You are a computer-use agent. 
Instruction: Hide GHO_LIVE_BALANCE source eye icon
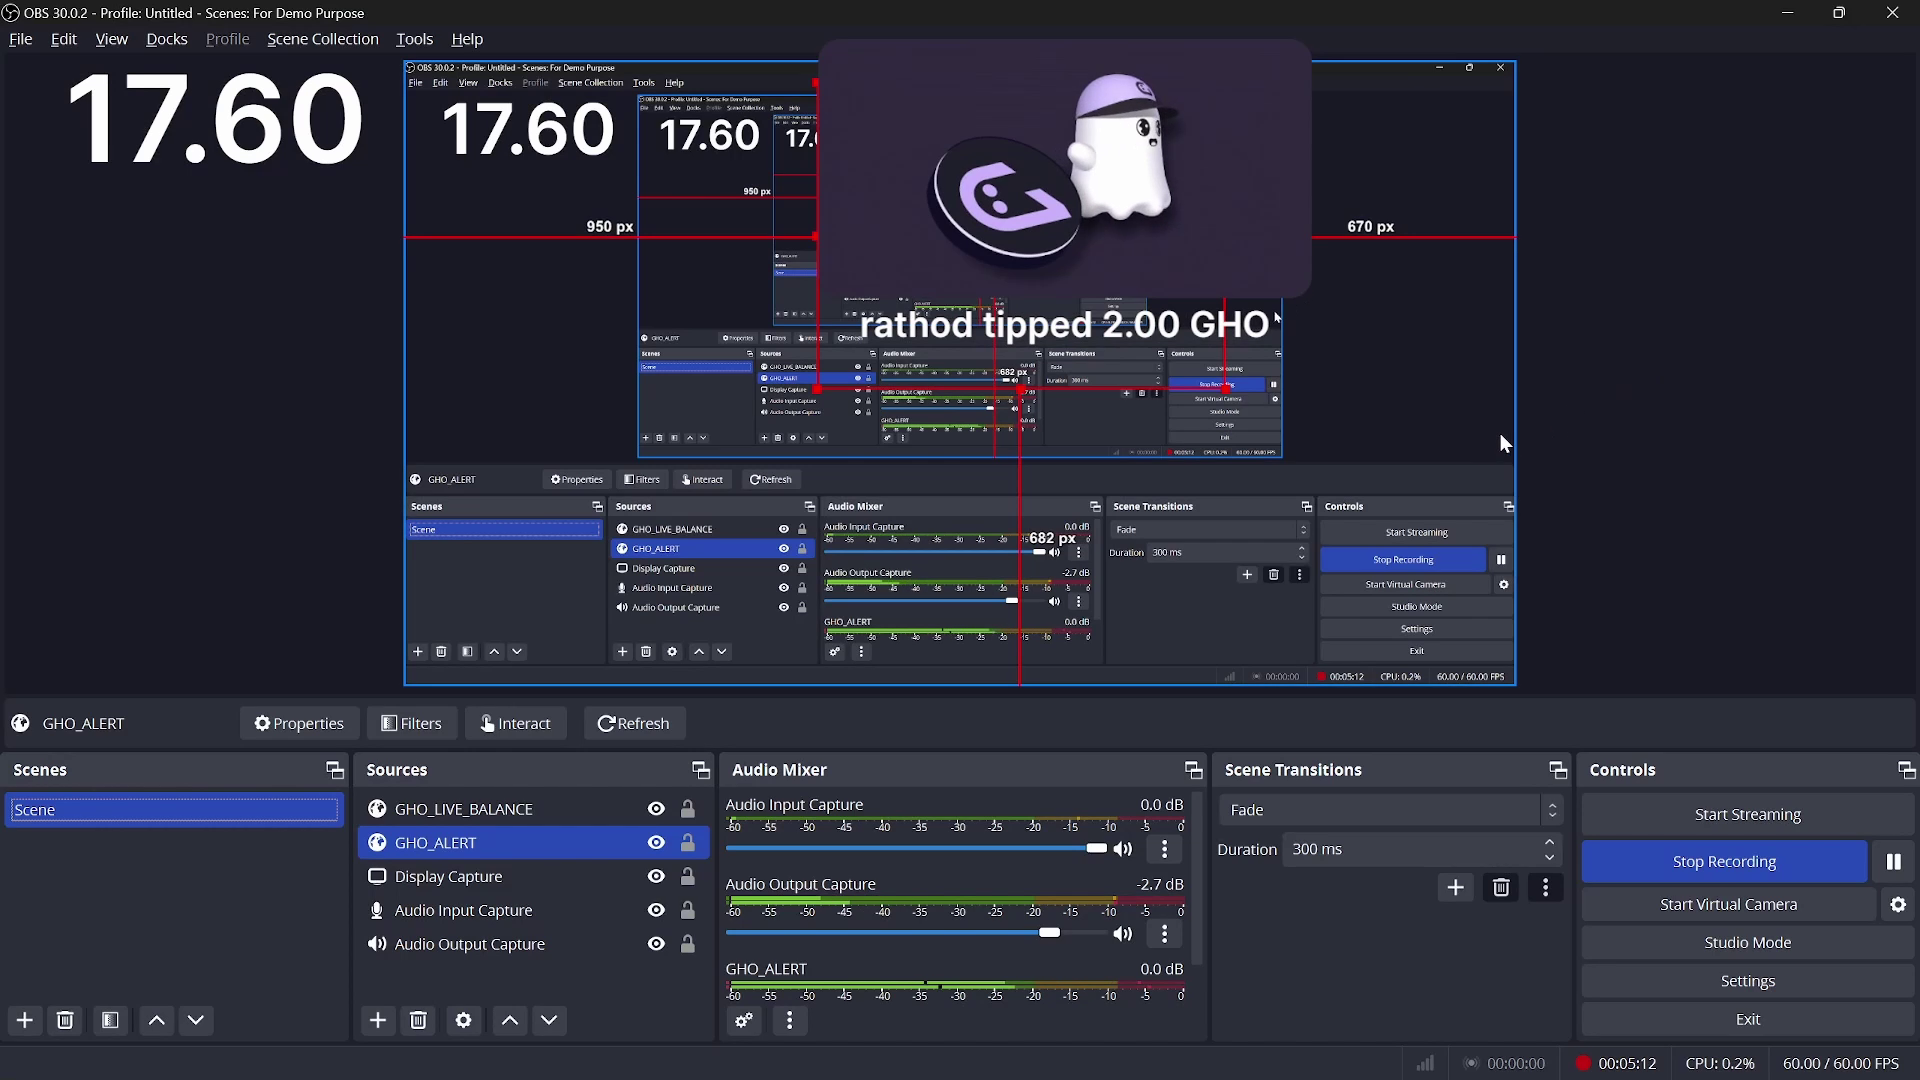656,809
